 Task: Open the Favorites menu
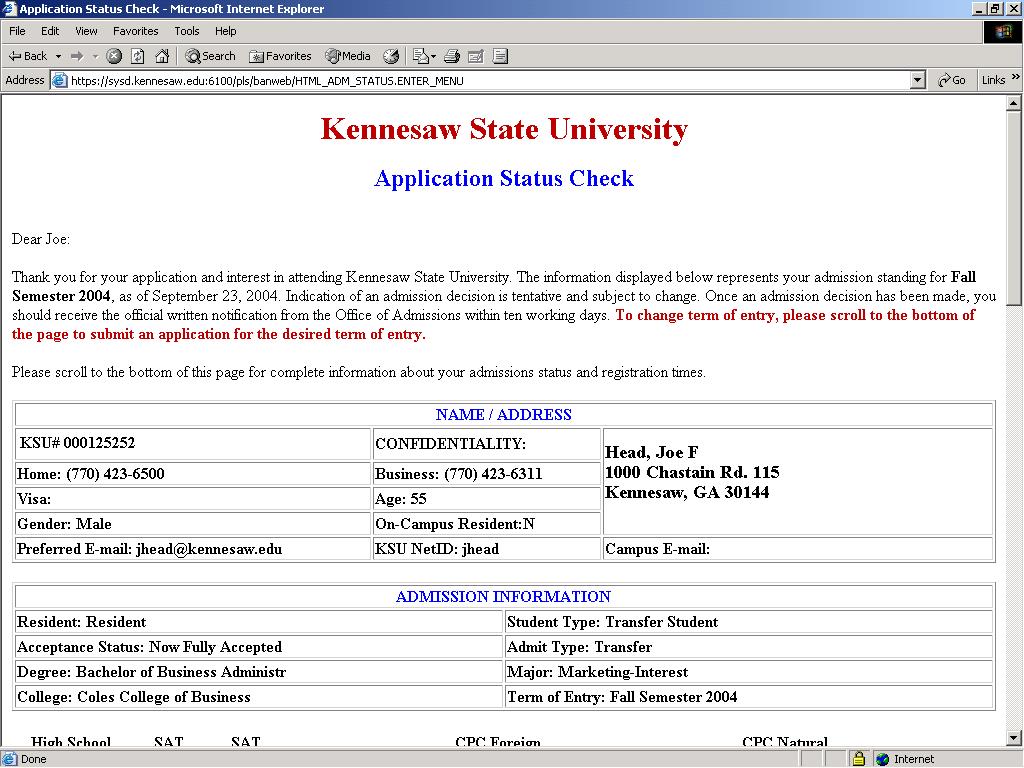tap(135, 31)
